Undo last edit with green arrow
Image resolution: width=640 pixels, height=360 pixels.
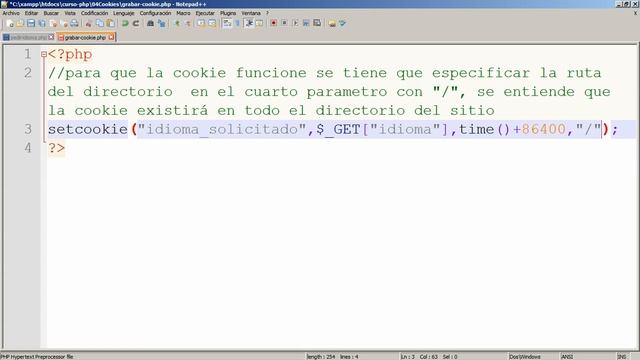(125, 24)
